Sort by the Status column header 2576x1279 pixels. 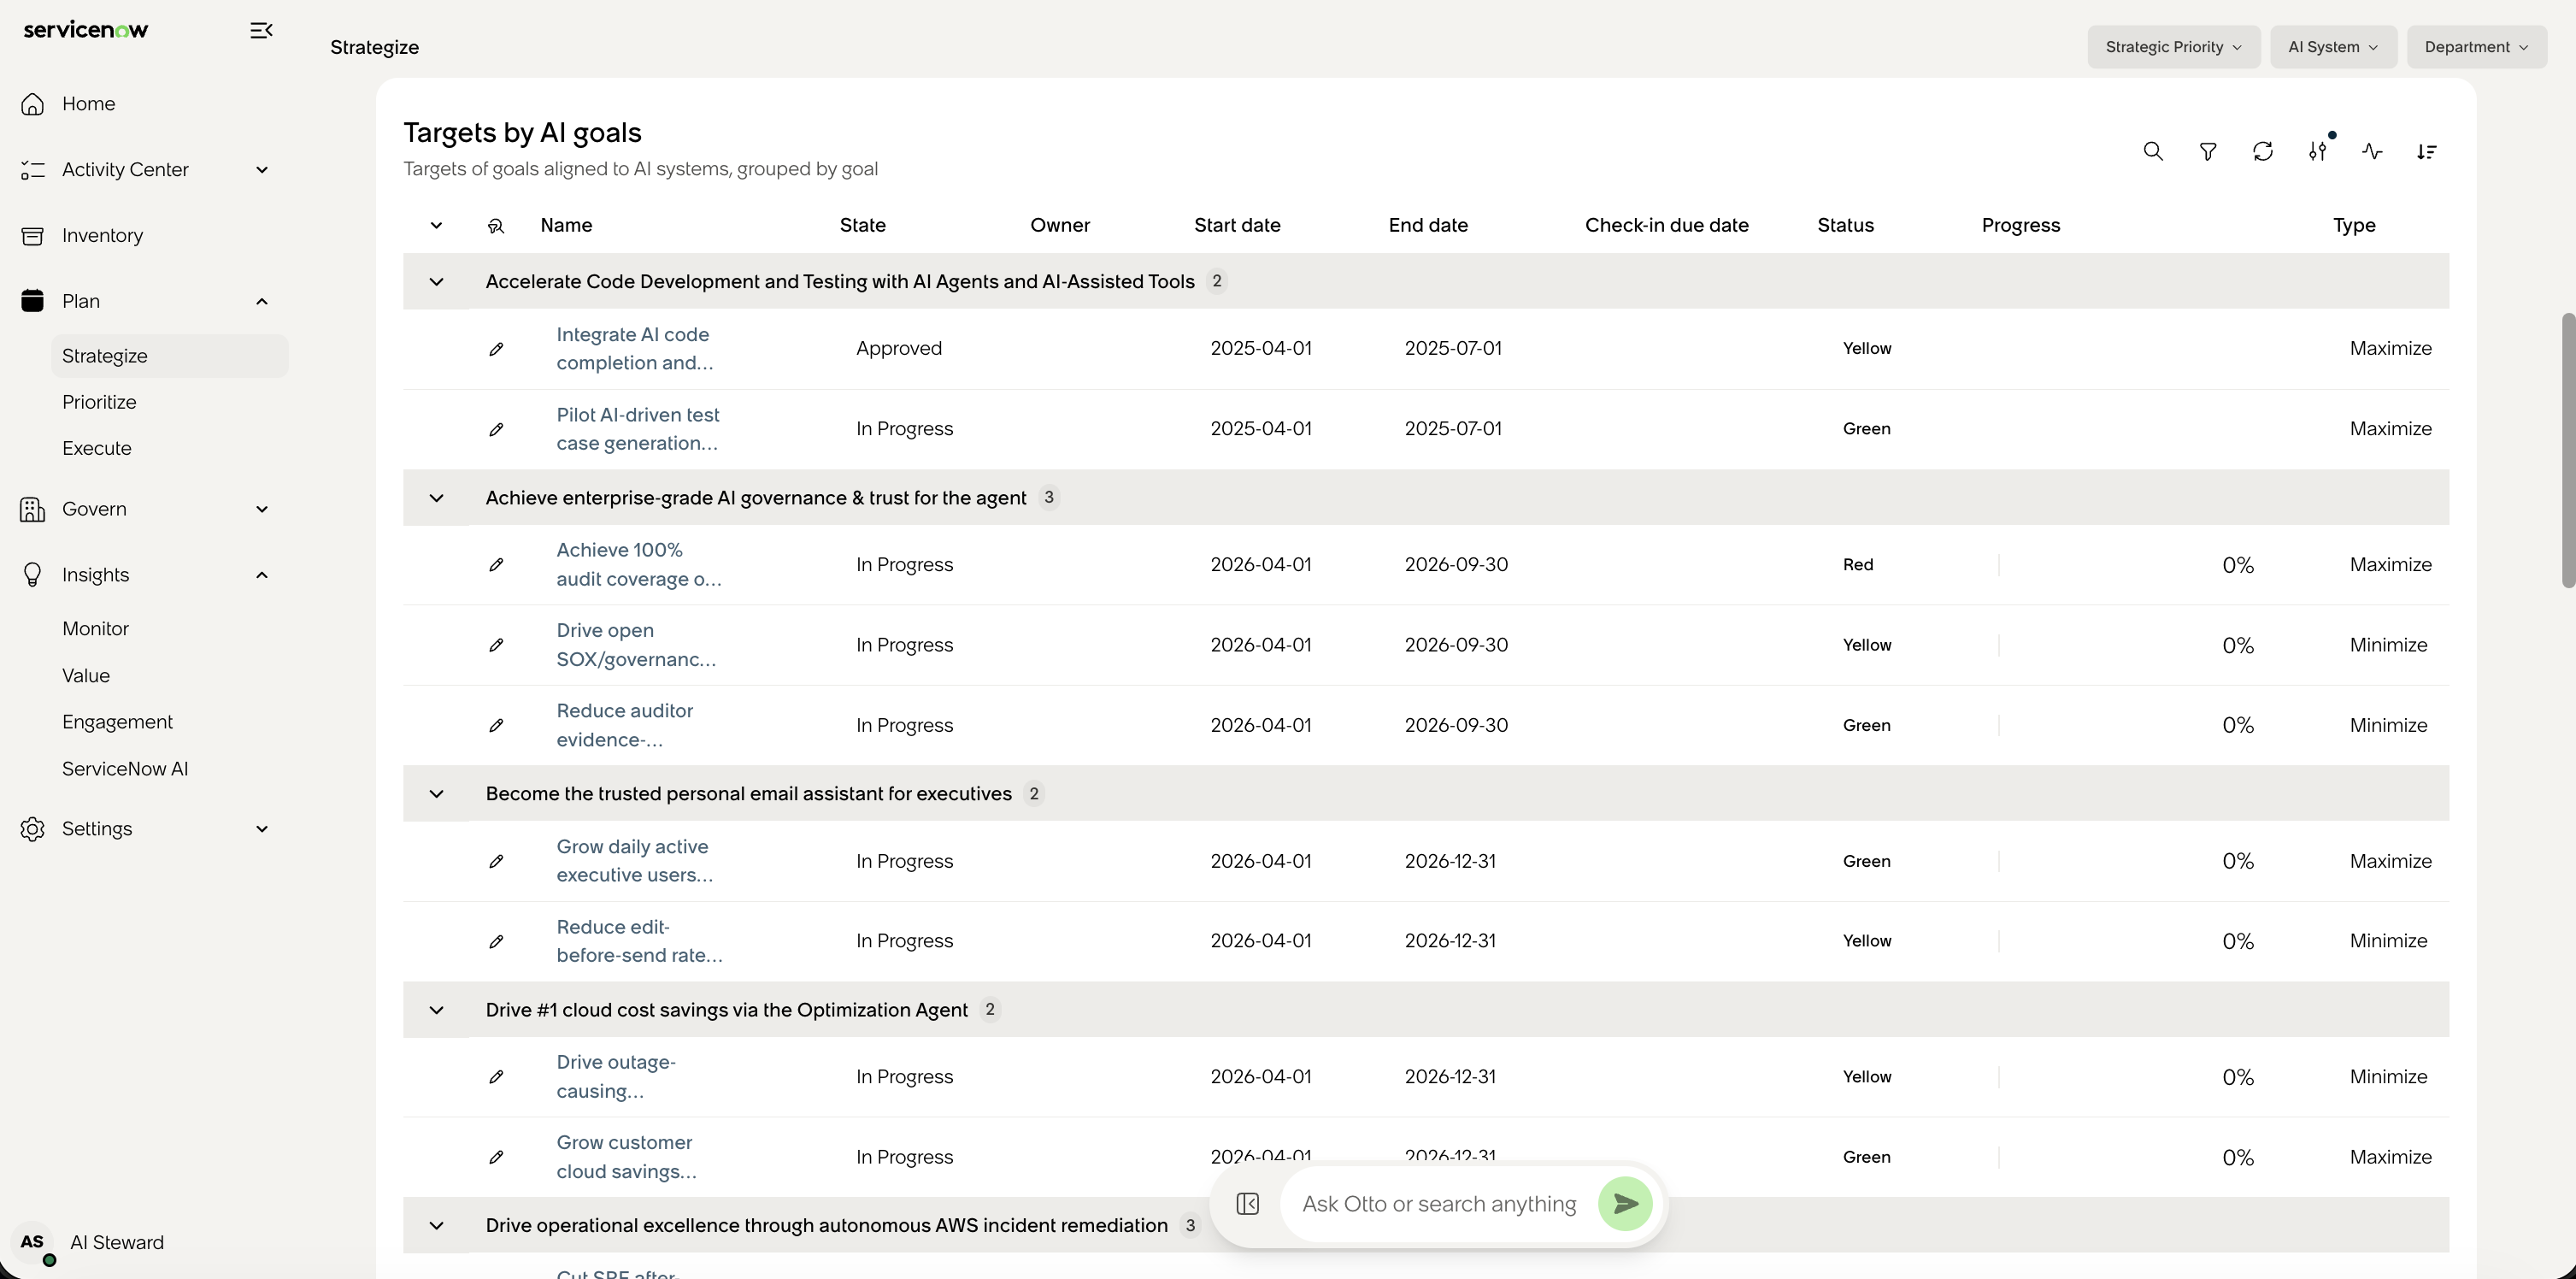[x=1845, y=226]
